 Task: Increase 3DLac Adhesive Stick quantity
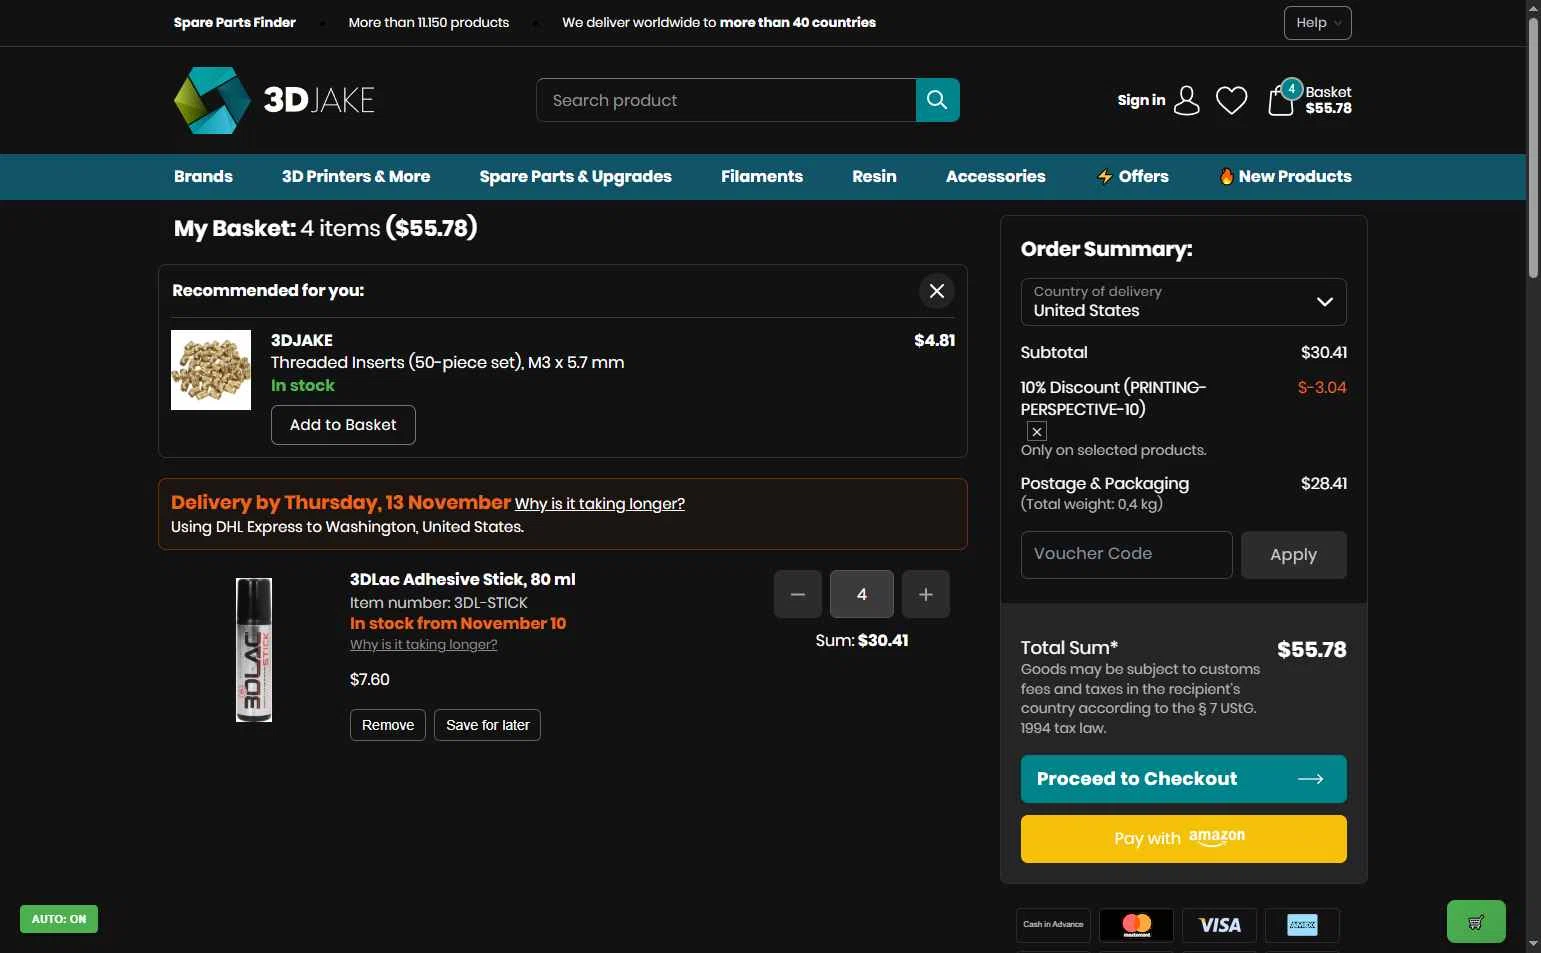coord(926,594)
